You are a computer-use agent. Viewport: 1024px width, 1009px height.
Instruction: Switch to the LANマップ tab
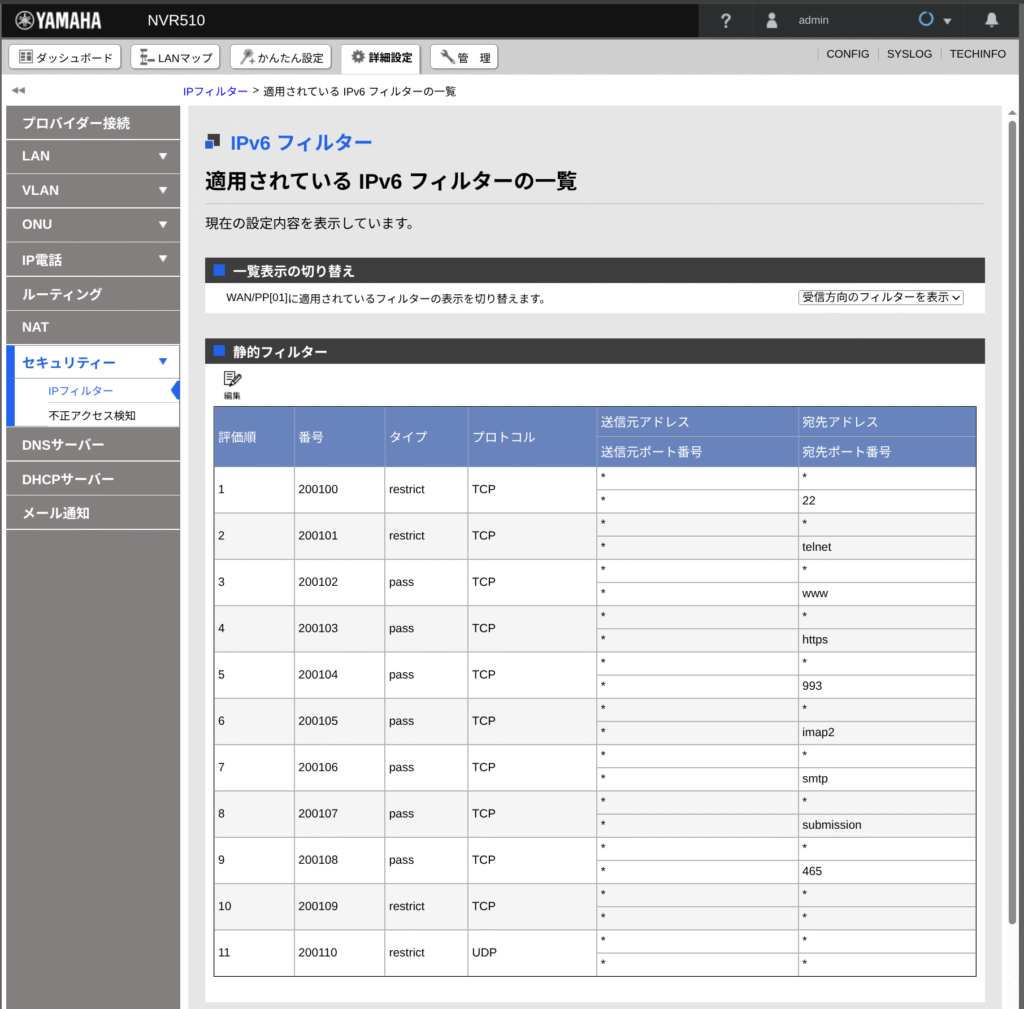coord(175,58)
